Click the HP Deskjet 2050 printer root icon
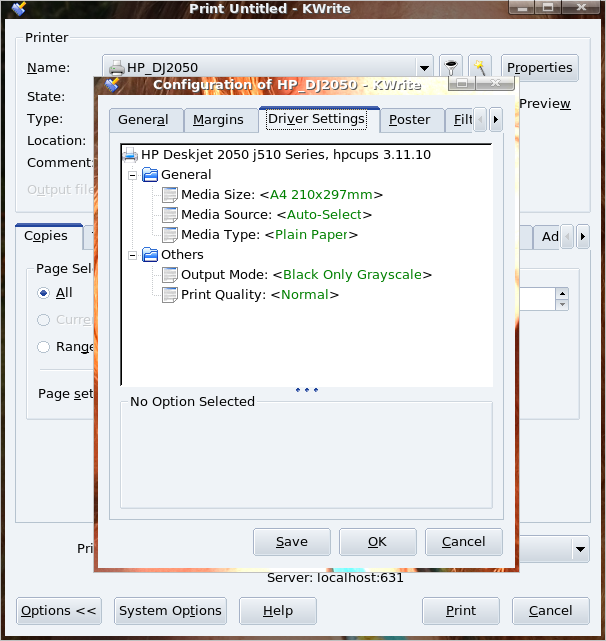 coord(130,155)
